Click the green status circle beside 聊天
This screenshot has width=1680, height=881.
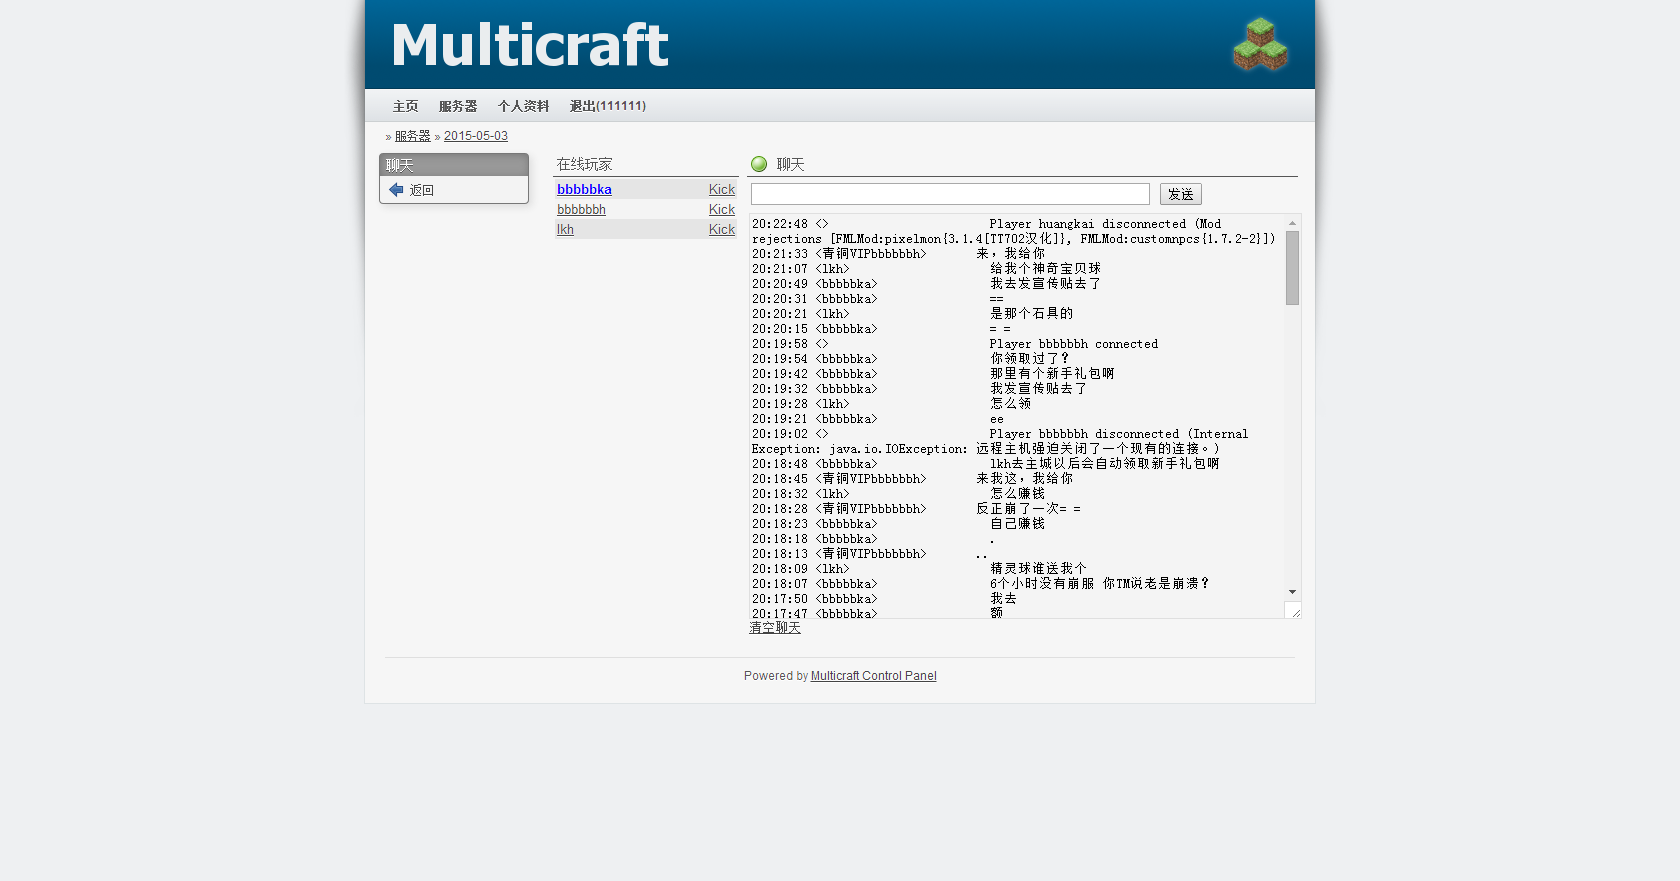click(x=759, y=164)
